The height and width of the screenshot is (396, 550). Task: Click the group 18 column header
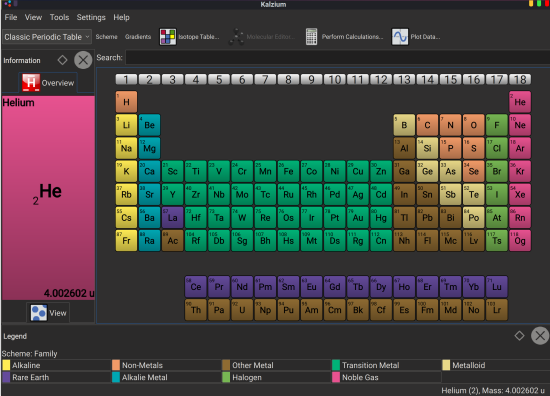point(520,79)
